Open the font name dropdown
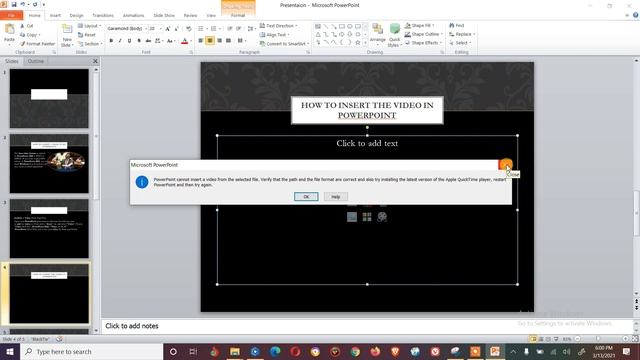The image size is (640, 360). (146, 29)
